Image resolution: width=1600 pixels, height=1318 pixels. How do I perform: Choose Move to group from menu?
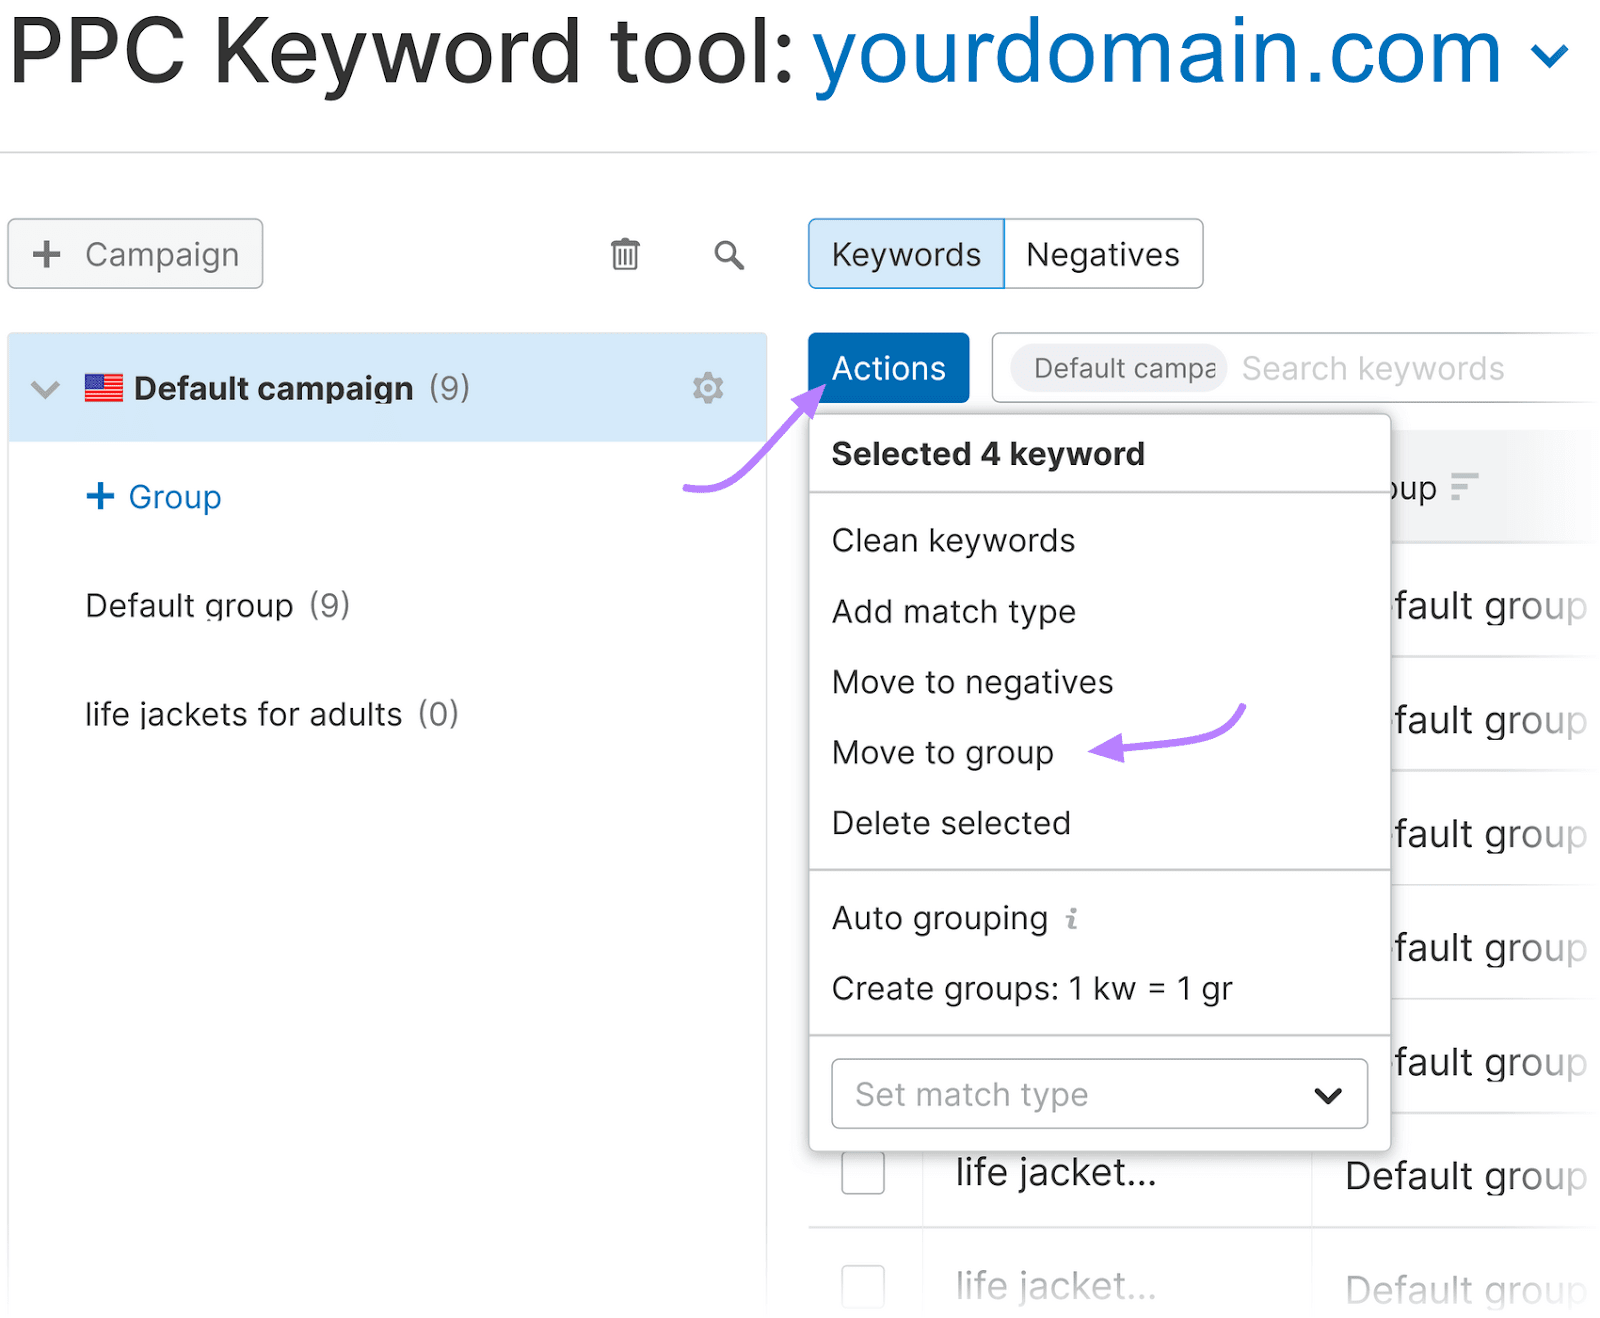coord(942,752)
